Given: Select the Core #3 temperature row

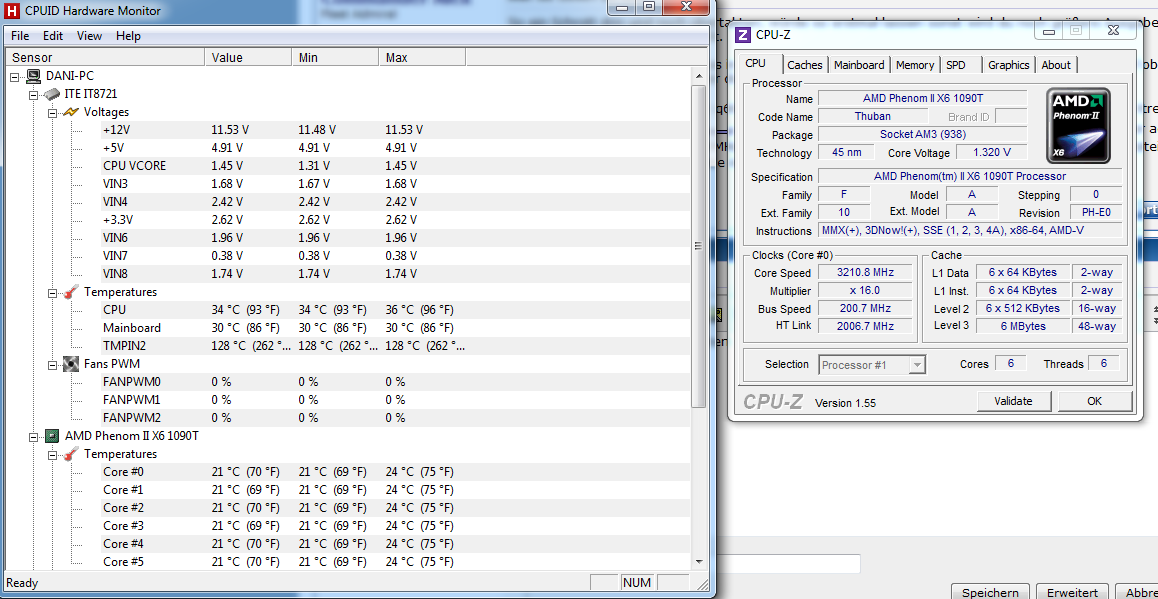Looking at the screenshot, I should click(x=395, y=526).
